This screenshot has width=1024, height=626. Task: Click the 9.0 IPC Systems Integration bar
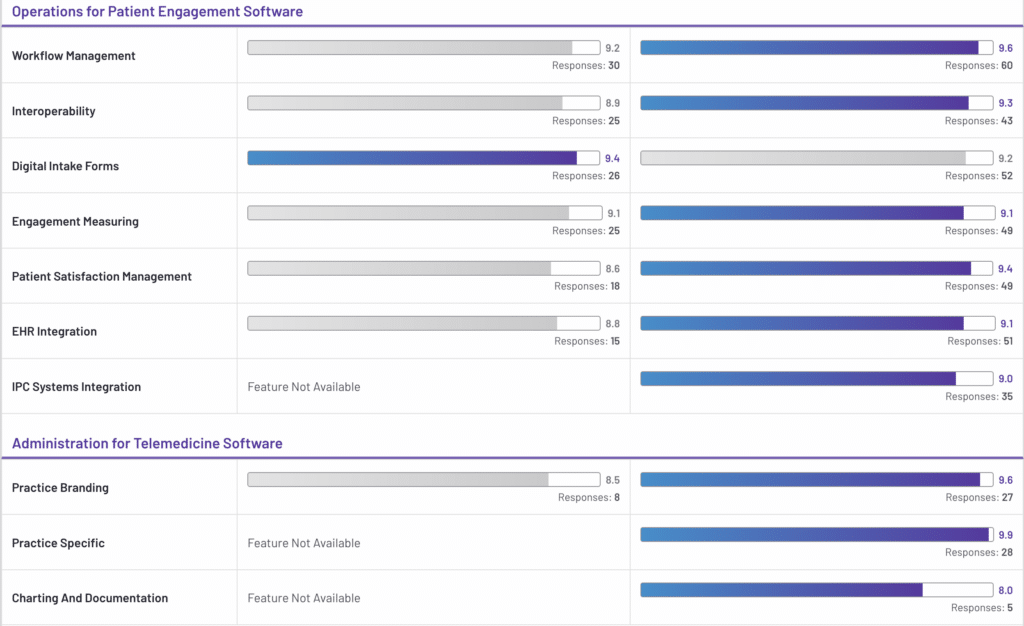pos(816,379)
